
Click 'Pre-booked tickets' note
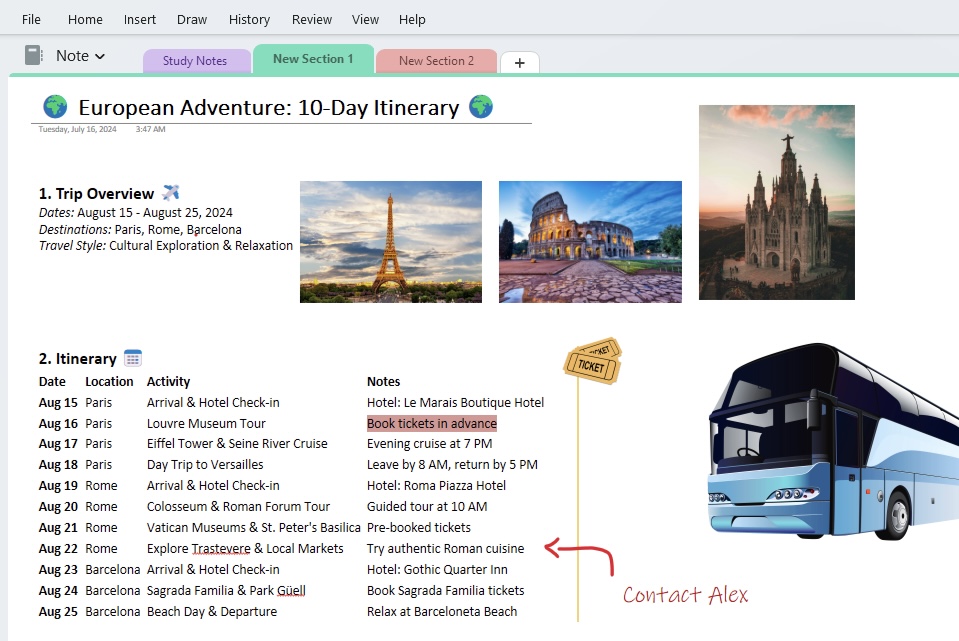pos(419,527)
